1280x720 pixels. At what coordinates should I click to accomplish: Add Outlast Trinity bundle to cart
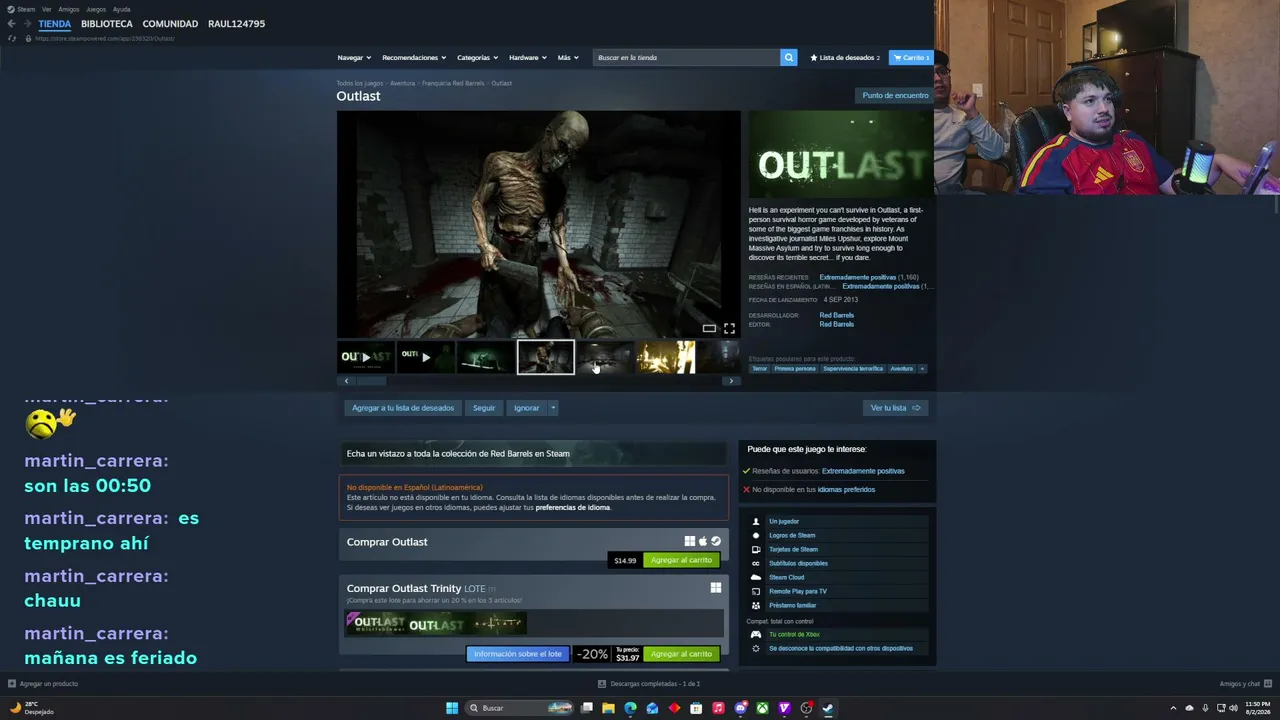[x=681, y=654]
